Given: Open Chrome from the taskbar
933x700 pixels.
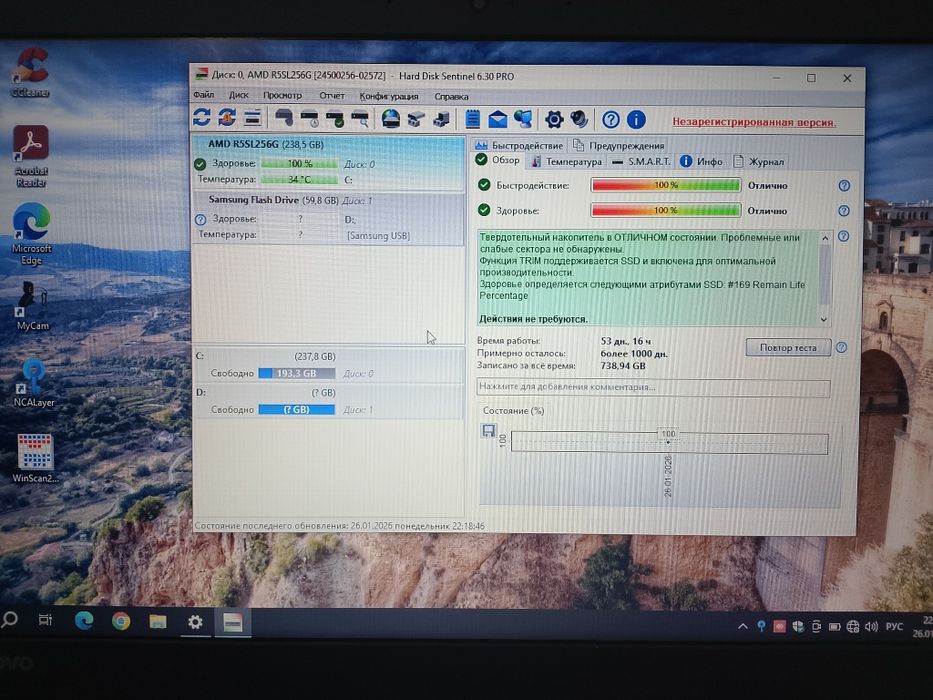Looking at the screenshot, I should click(121, 621).
